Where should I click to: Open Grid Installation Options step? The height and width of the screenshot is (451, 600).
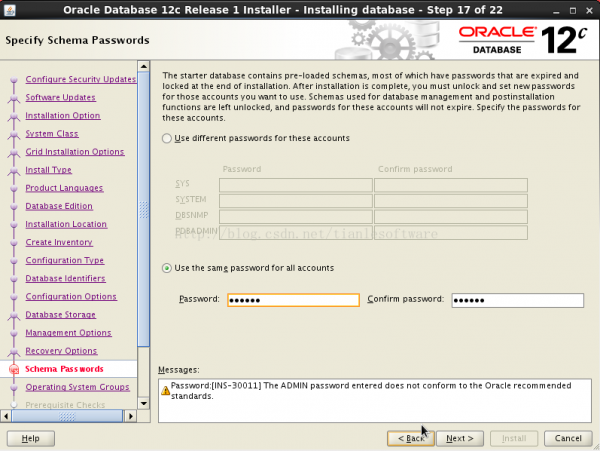[x=75, y=151]
